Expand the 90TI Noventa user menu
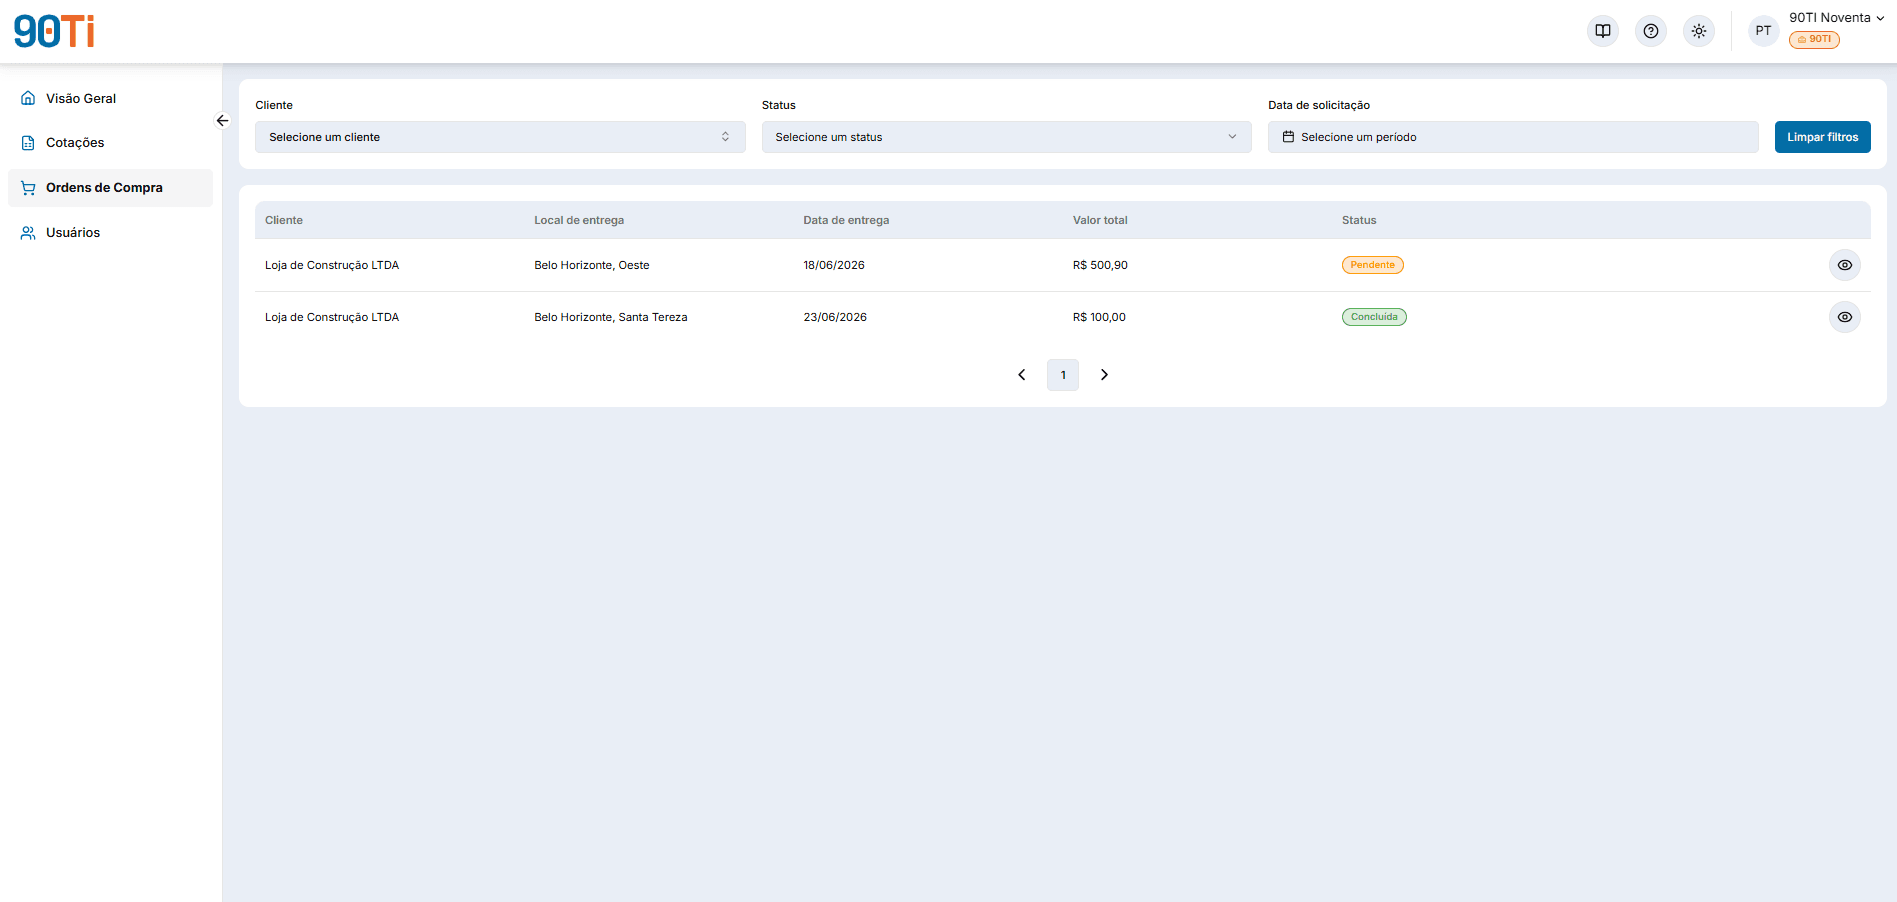The width and height of the screenshot is (1897, 902). (x=1836, y=18)
